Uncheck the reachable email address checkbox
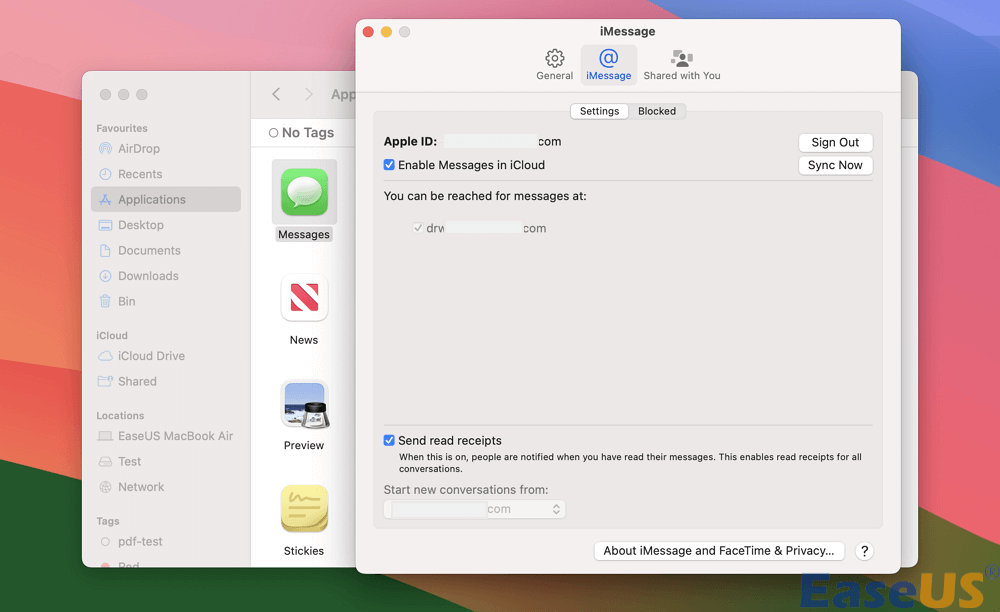1000x612 pixels. coord(418,228)
